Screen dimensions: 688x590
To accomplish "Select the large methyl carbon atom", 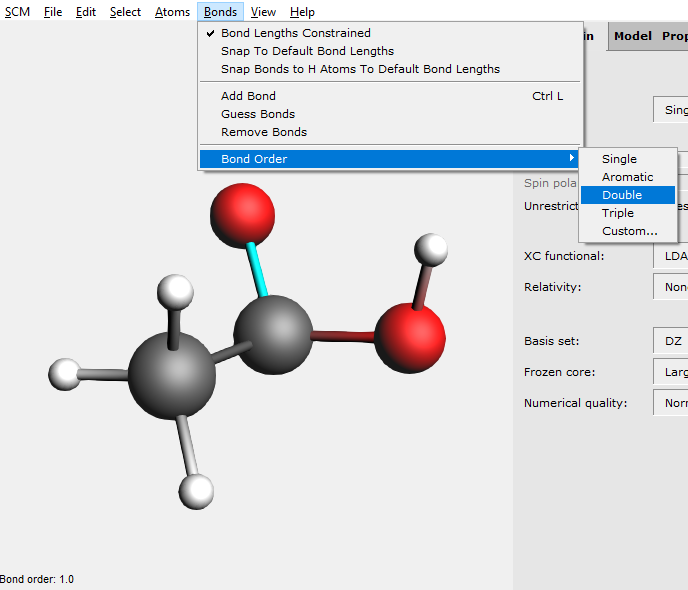I will point(172,375).
